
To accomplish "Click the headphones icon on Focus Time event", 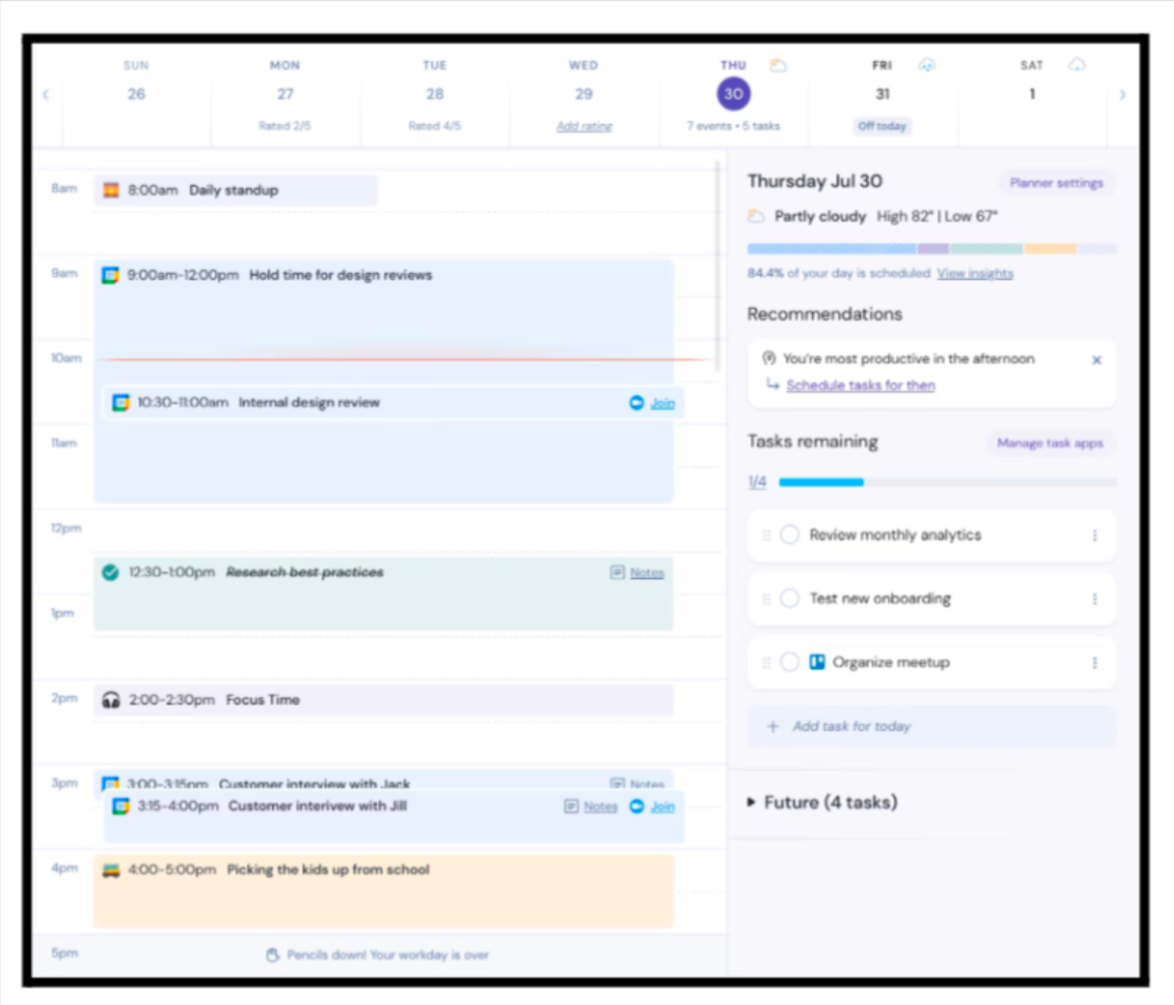I will tap(111, 700).
